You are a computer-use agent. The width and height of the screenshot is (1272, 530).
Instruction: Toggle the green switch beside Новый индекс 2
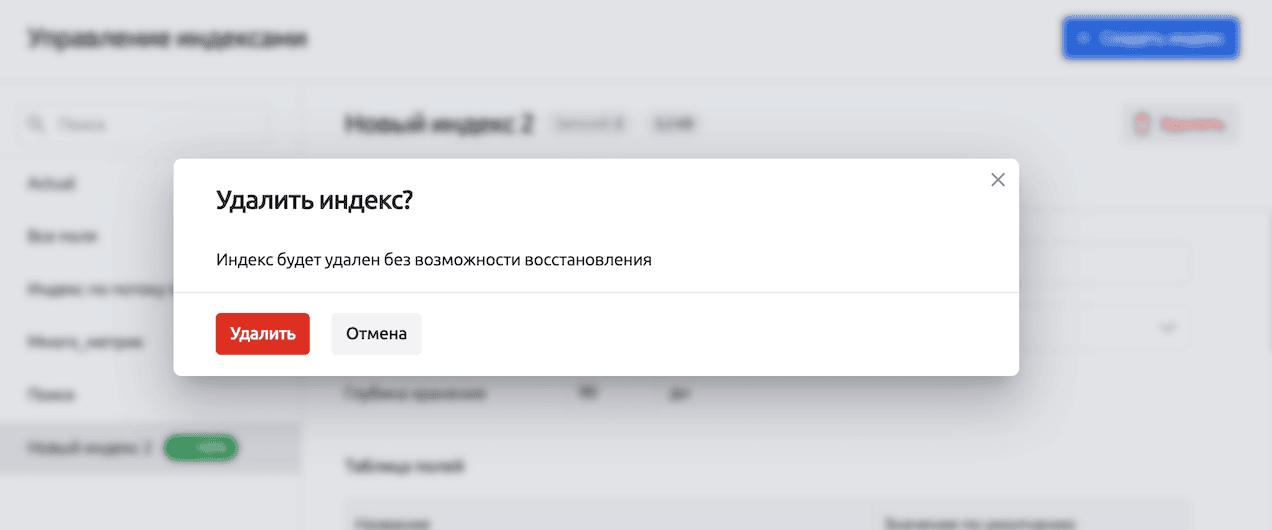(201, 448)
